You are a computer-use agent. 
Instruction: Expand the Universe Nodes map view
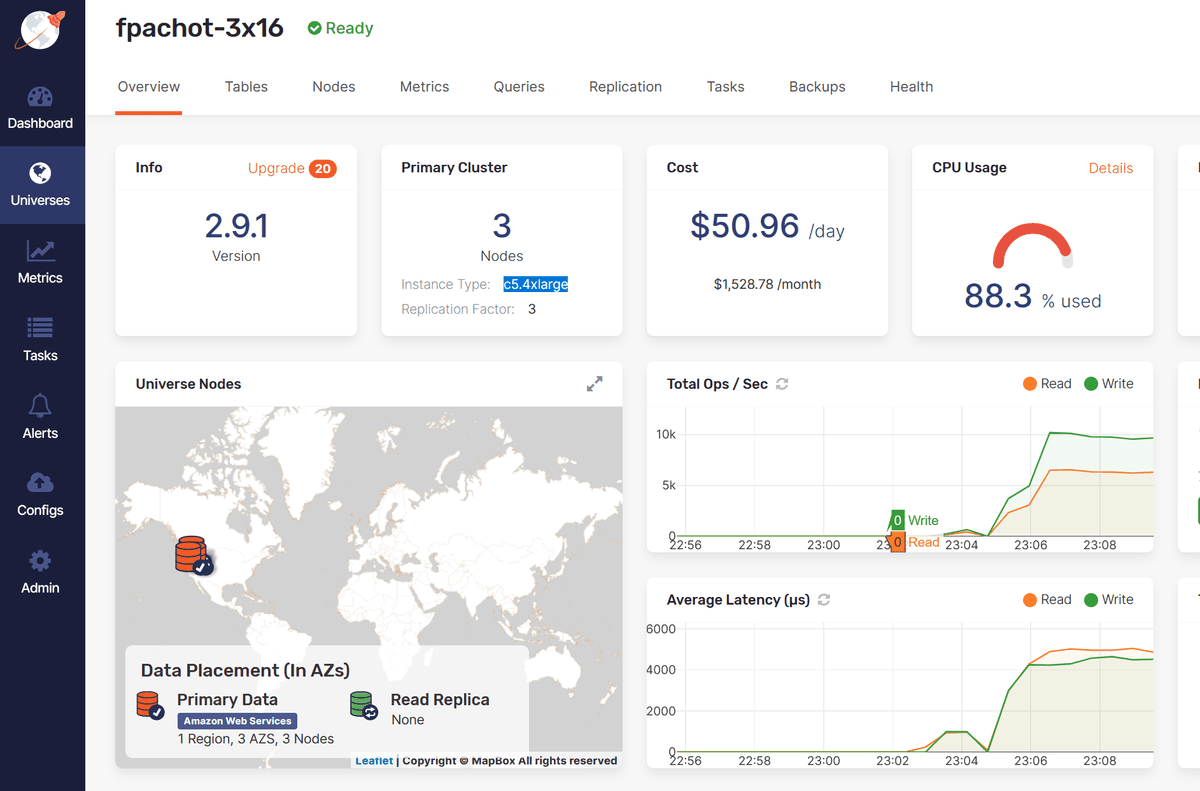[x=594, y=383]
